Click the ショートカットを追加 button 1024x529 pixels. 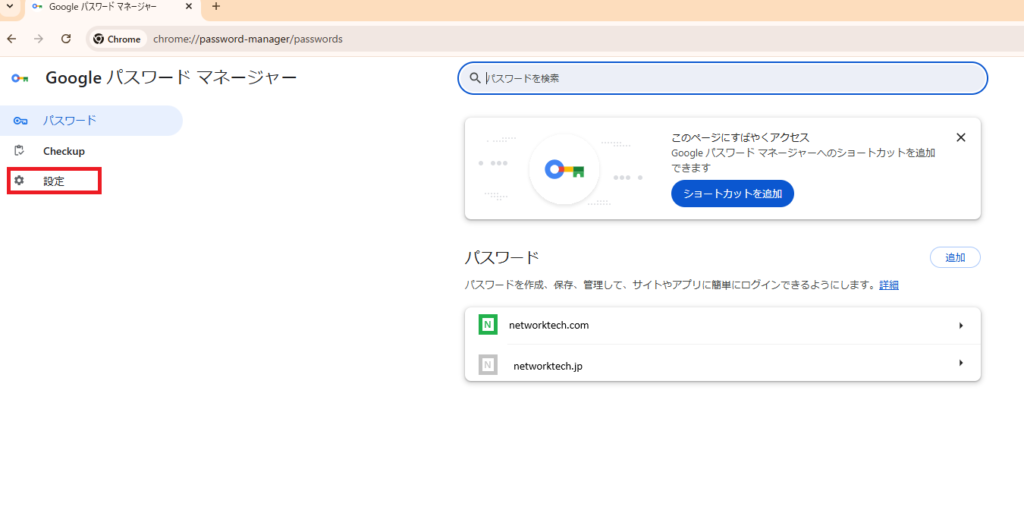732,193
